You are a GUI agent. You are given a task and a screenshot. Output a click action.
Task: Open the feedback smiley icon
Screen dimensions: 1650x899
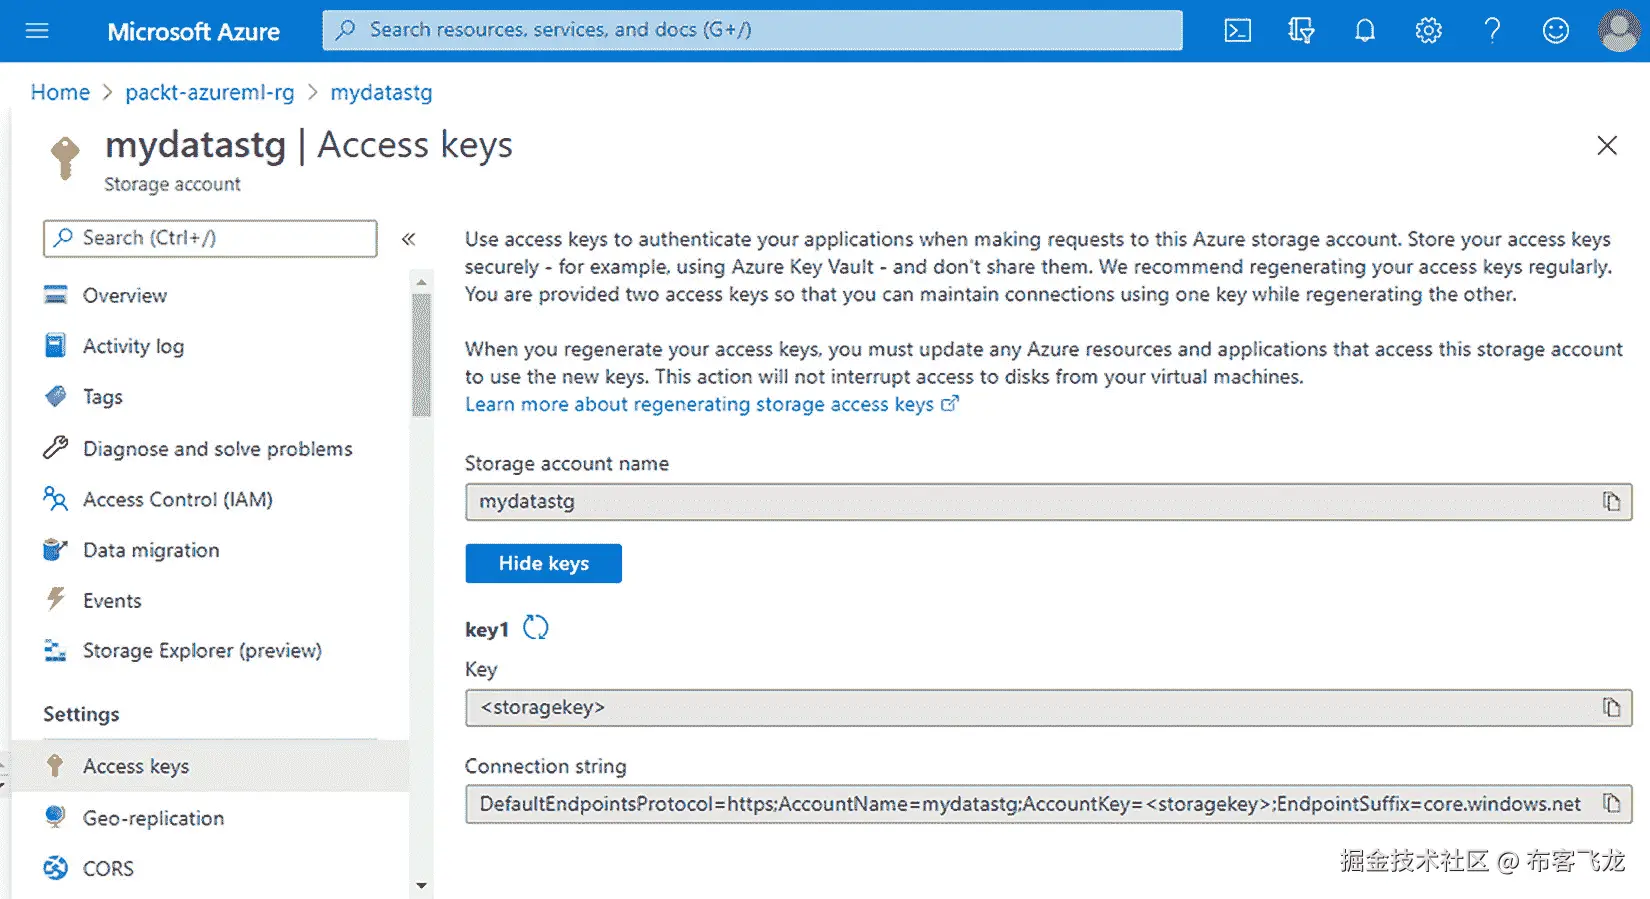1556,31
